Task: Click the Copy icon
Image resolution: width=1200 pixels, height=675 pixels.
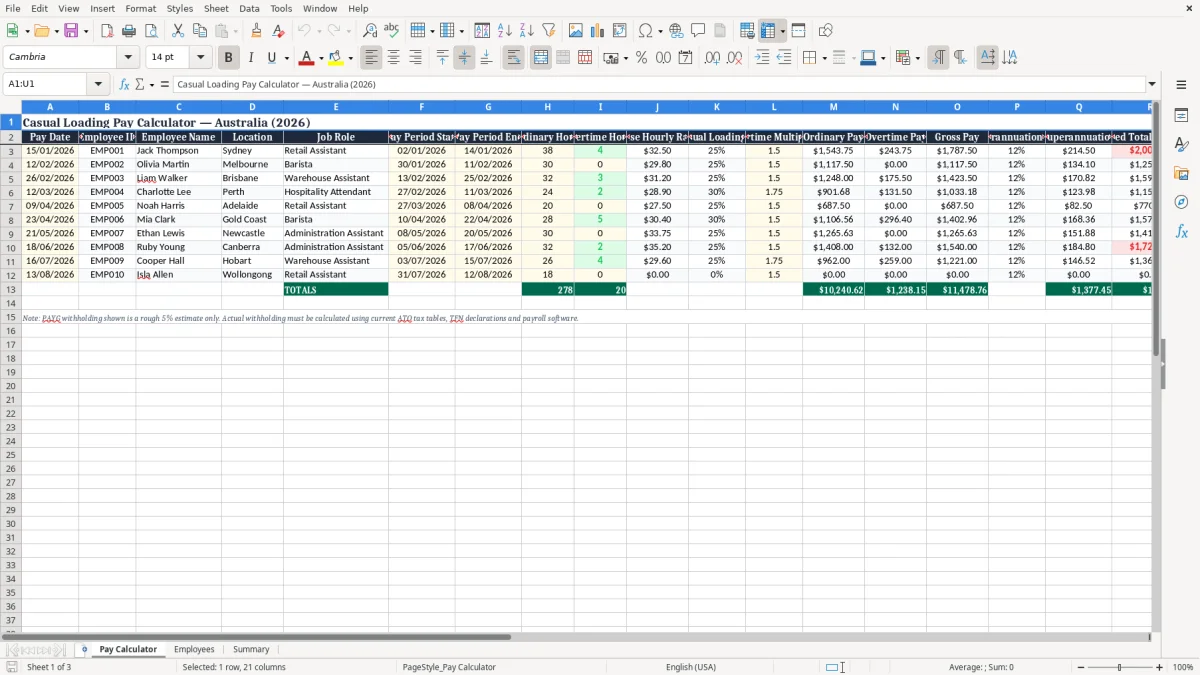Action: click(200, 31)
